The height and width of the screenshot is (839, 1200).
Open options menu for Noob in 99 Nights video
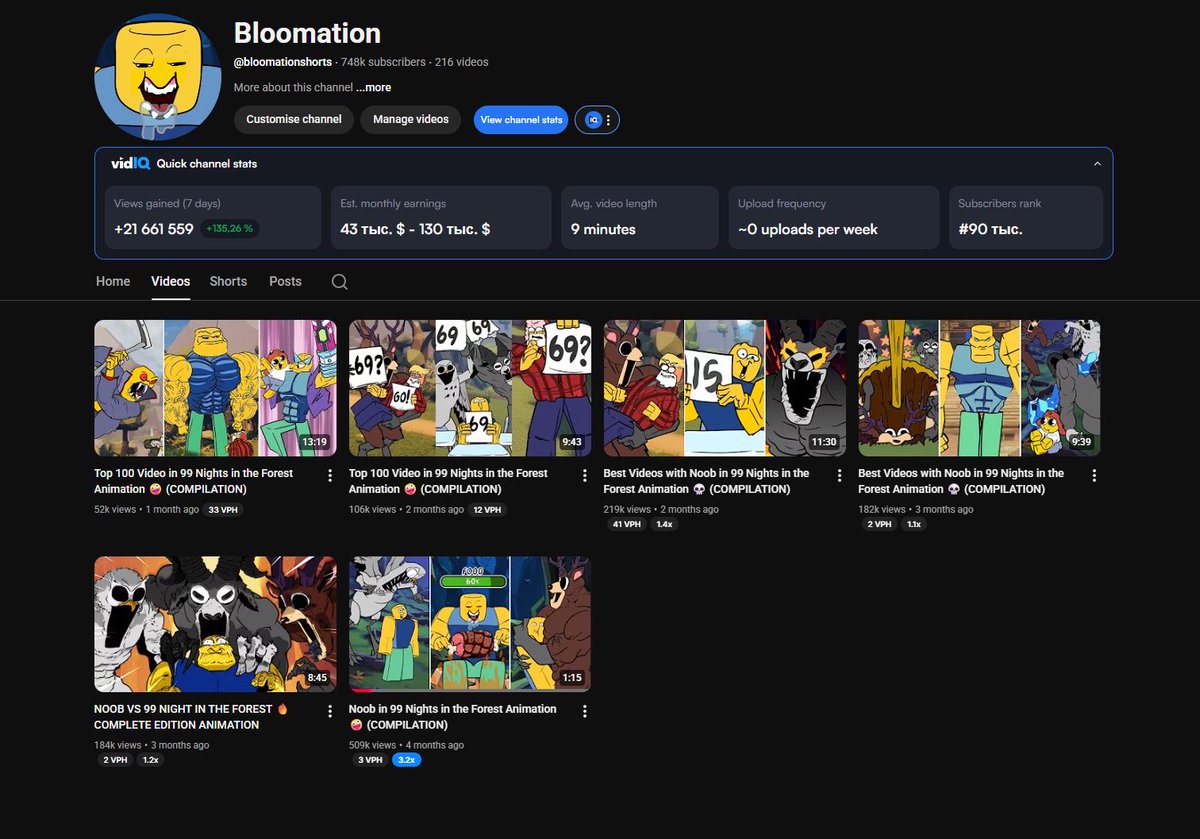coord(585,712)
